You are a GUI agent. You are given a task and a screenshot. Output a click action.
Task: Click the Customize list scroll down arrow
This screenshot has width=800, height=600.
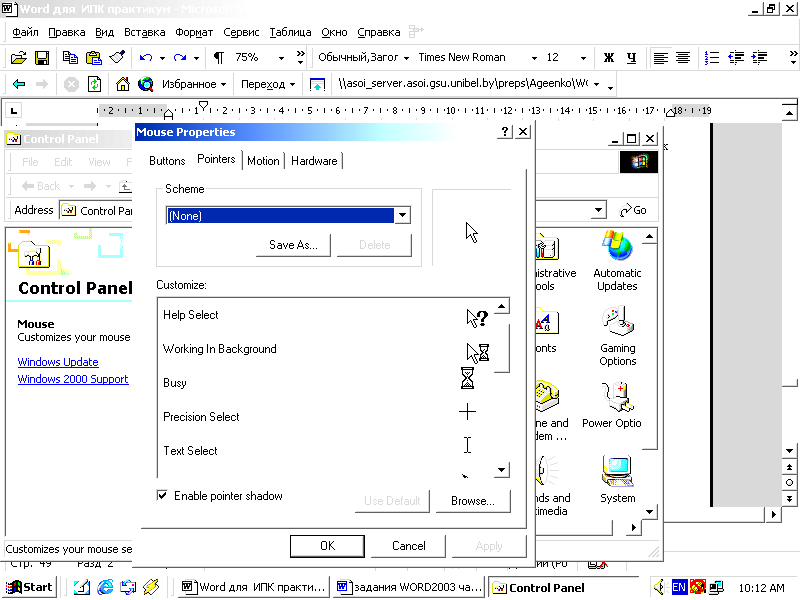502,470
